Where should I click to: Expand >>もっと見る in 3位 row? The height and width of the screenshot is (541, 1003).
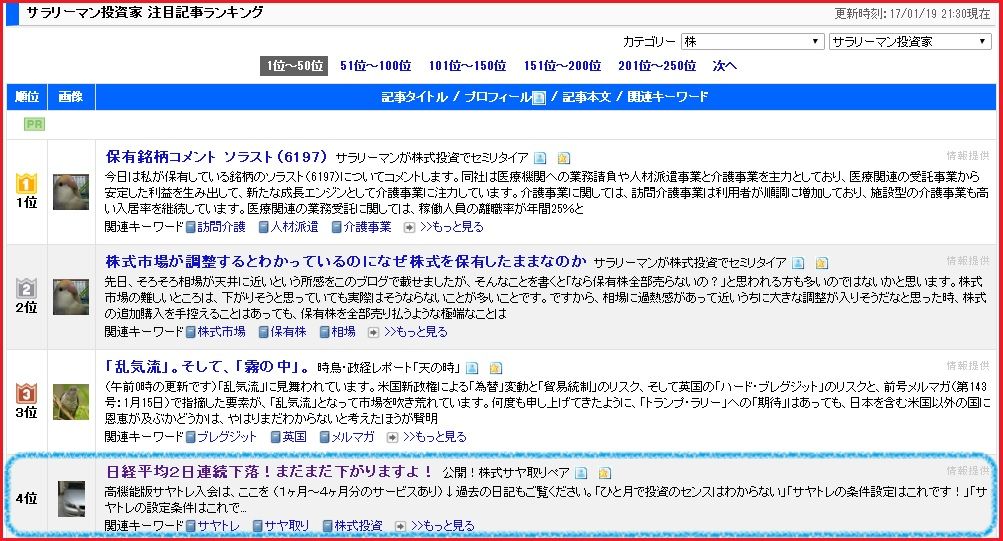(x=435, y=436)
